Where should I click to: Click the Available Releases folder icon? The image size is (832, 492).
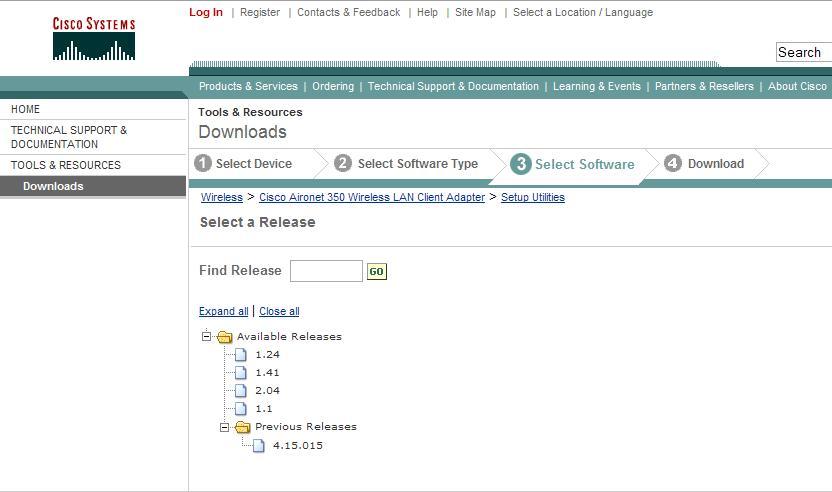[225, 336]
